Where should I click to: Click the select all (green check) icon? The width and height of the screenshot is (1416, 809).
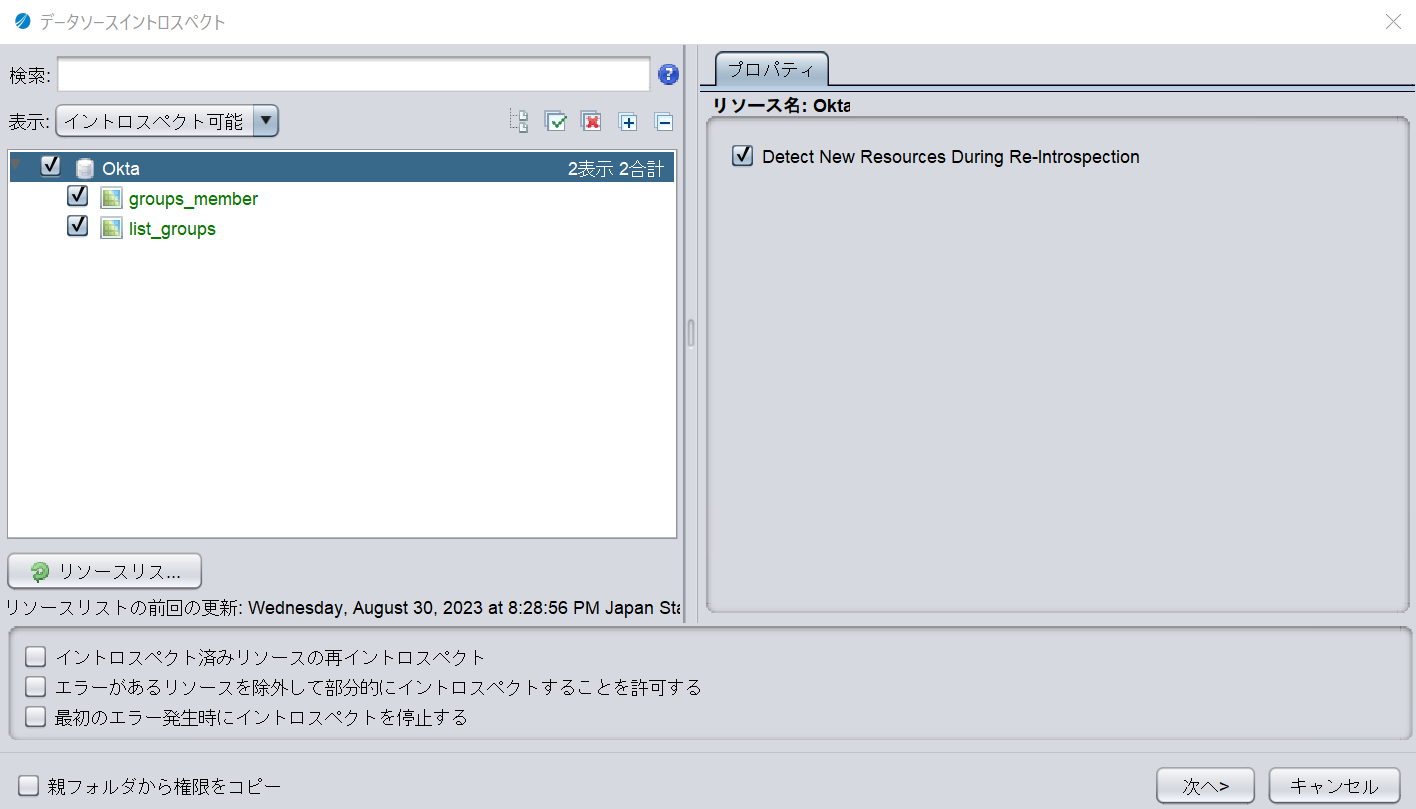click(x=556, y=122)
